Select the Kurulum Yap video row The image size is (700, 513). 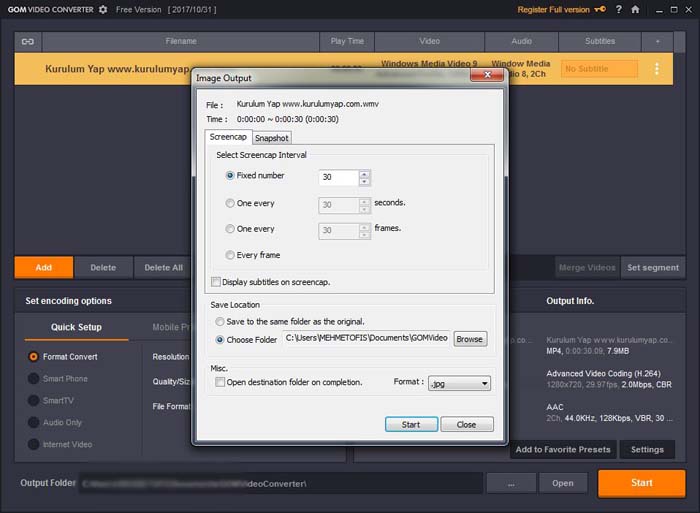[344, 69]
